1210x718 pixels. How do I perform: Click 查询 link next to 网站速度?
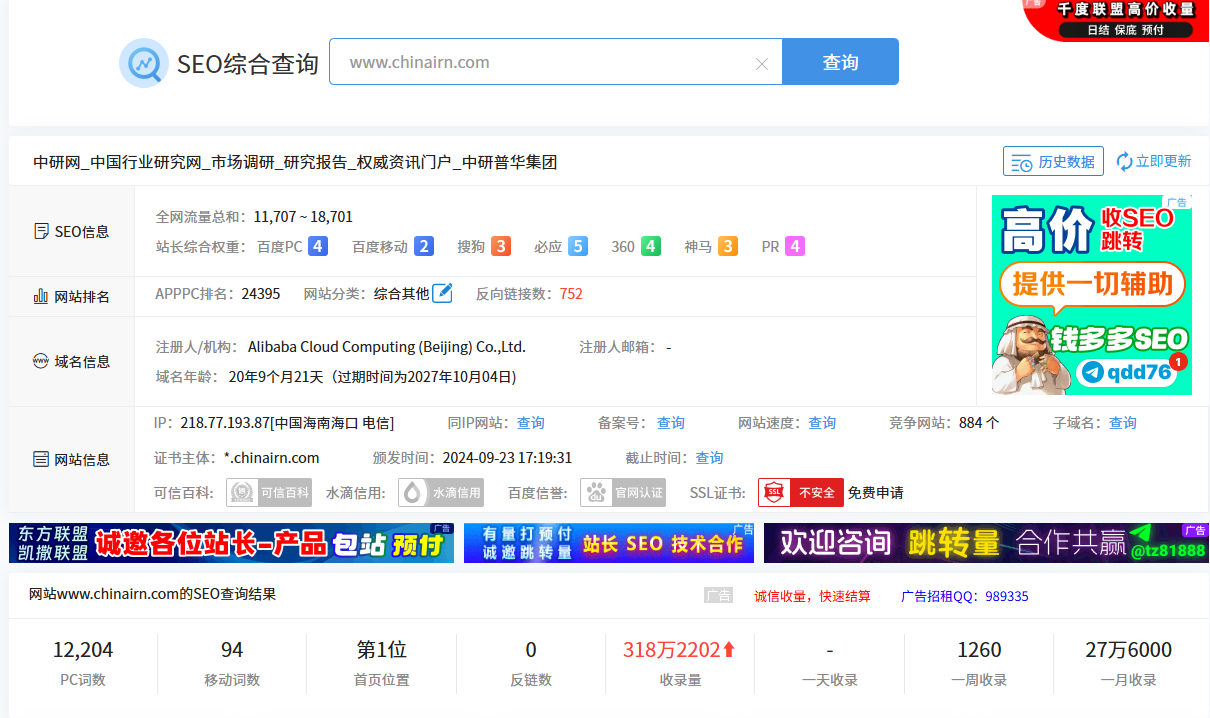822,423
